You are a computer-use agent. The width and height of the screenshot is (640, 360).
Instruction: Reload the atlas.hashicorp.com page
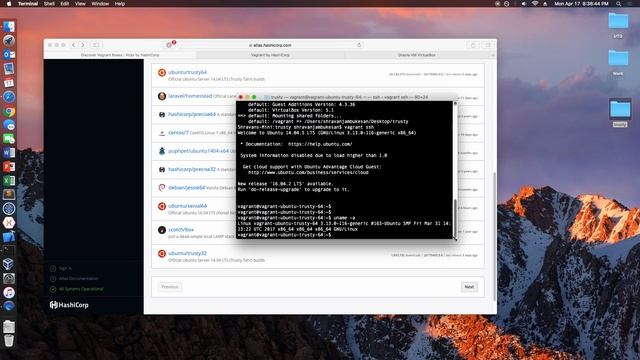point(359,45)
